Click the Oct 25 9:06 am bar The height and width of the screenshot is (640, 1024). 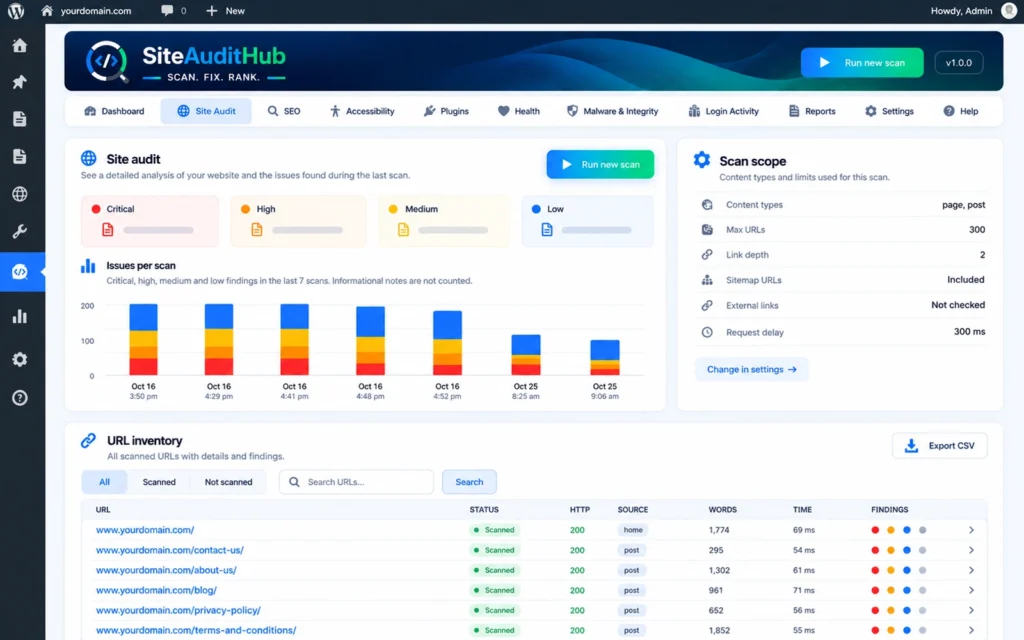point(605,357)
